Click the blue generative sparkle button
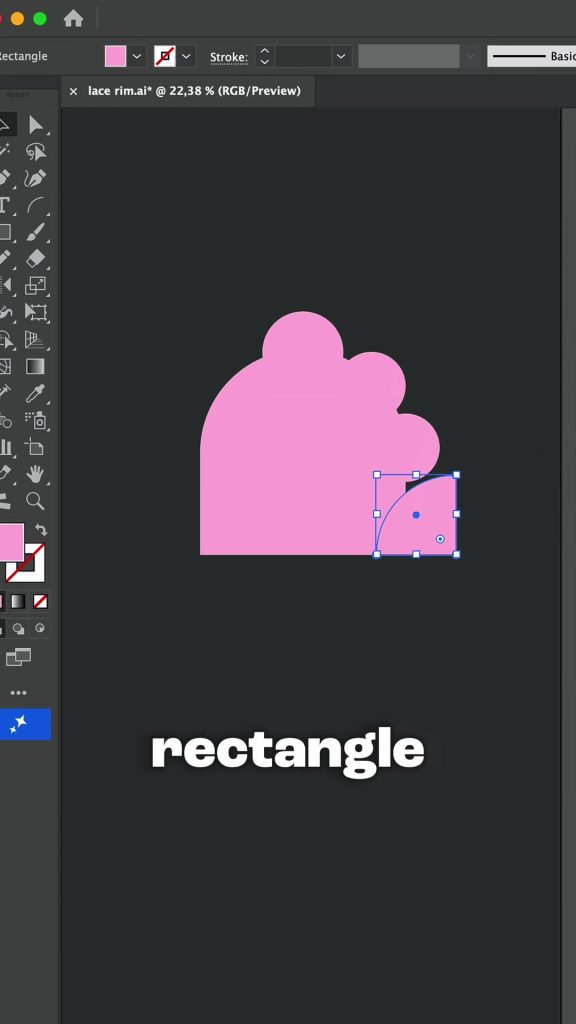576x1024 pixels. pyautogui.click(x=25, y=724)
